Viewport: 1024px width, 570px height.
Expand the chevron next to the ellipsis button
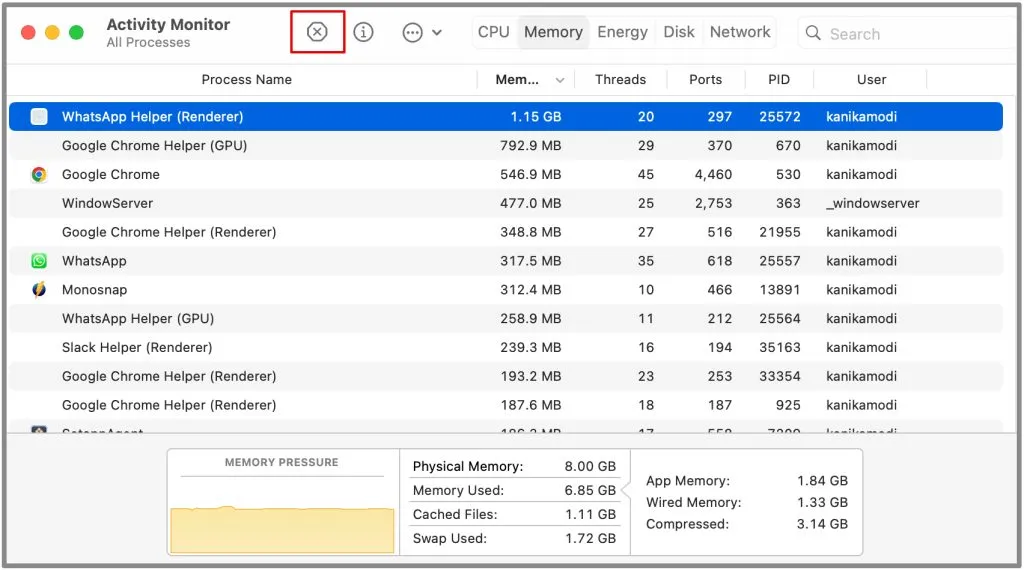pyautogui.click(x=437, y=33)
